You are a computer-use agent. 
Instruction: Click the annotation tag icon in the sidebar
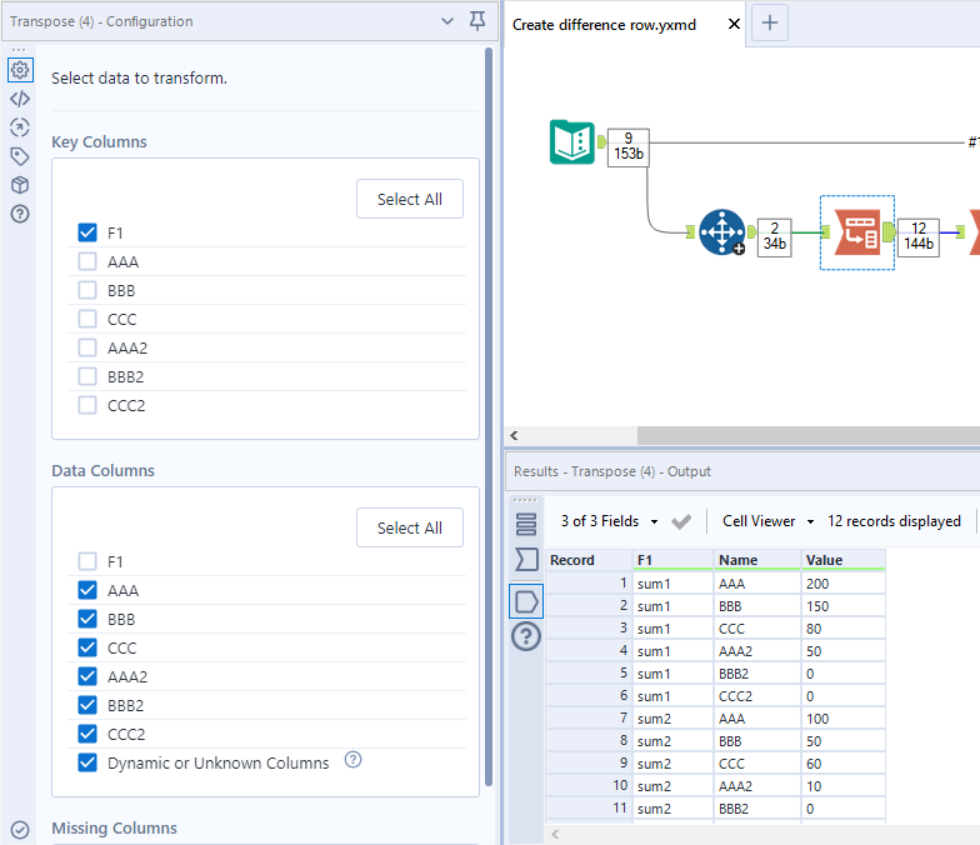20,156
